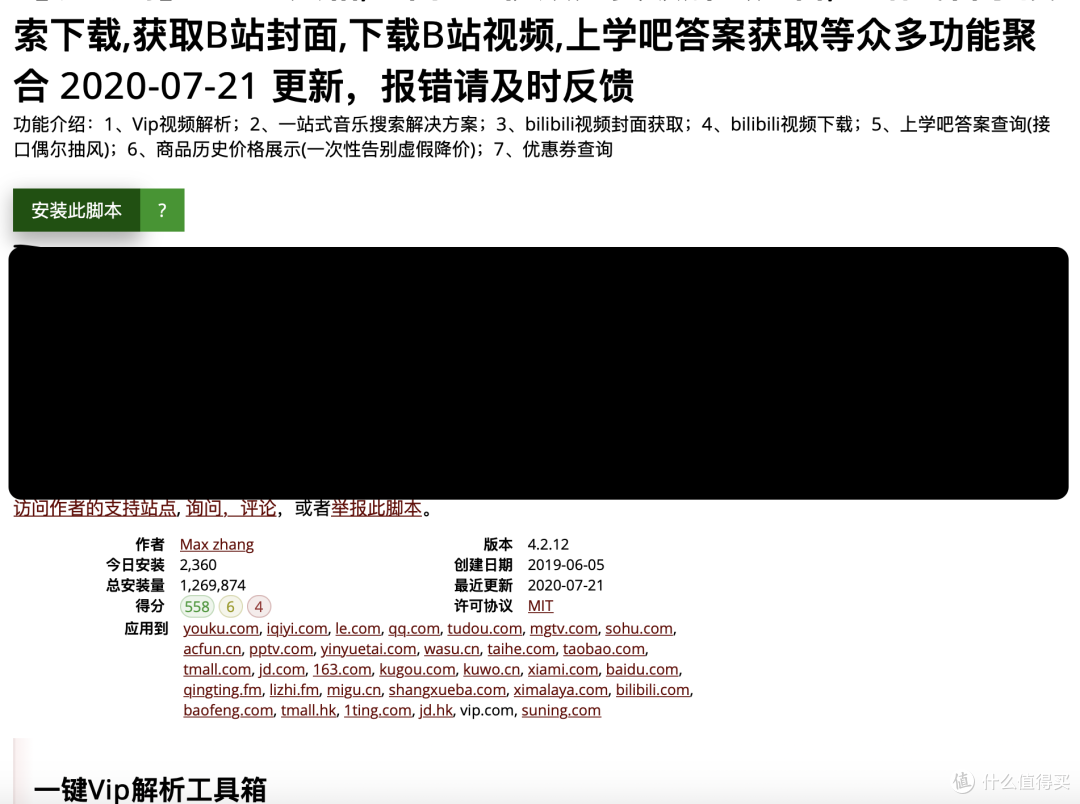Open the kugou.com site link
The width and height of the screenshot is (1080, 804).
tap(417, 670)
